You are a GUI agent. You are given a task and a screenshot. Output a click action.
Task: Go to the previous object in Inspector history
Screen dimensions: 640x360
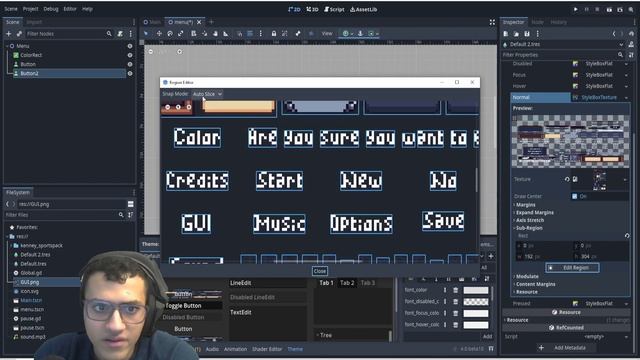point(613,34)
